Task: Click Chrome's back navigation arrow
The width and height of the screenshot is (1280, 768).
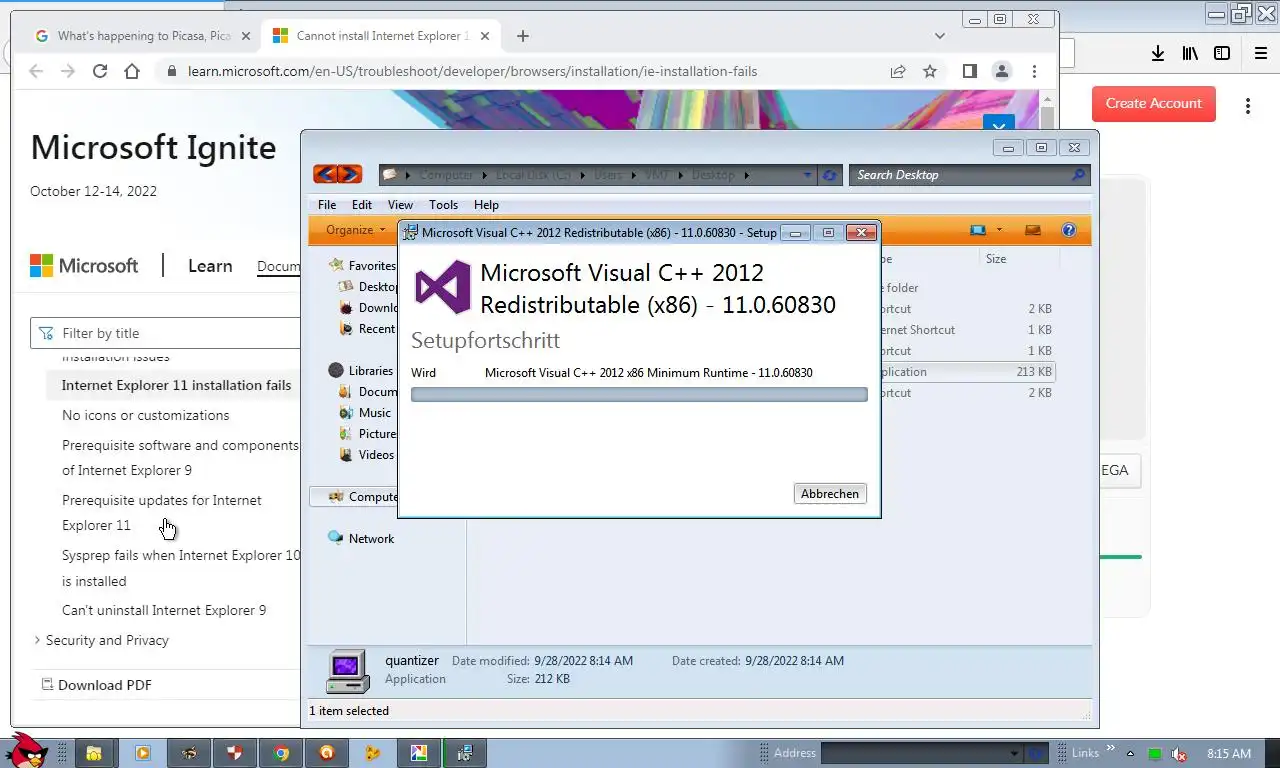Action: tap(36, 71)
